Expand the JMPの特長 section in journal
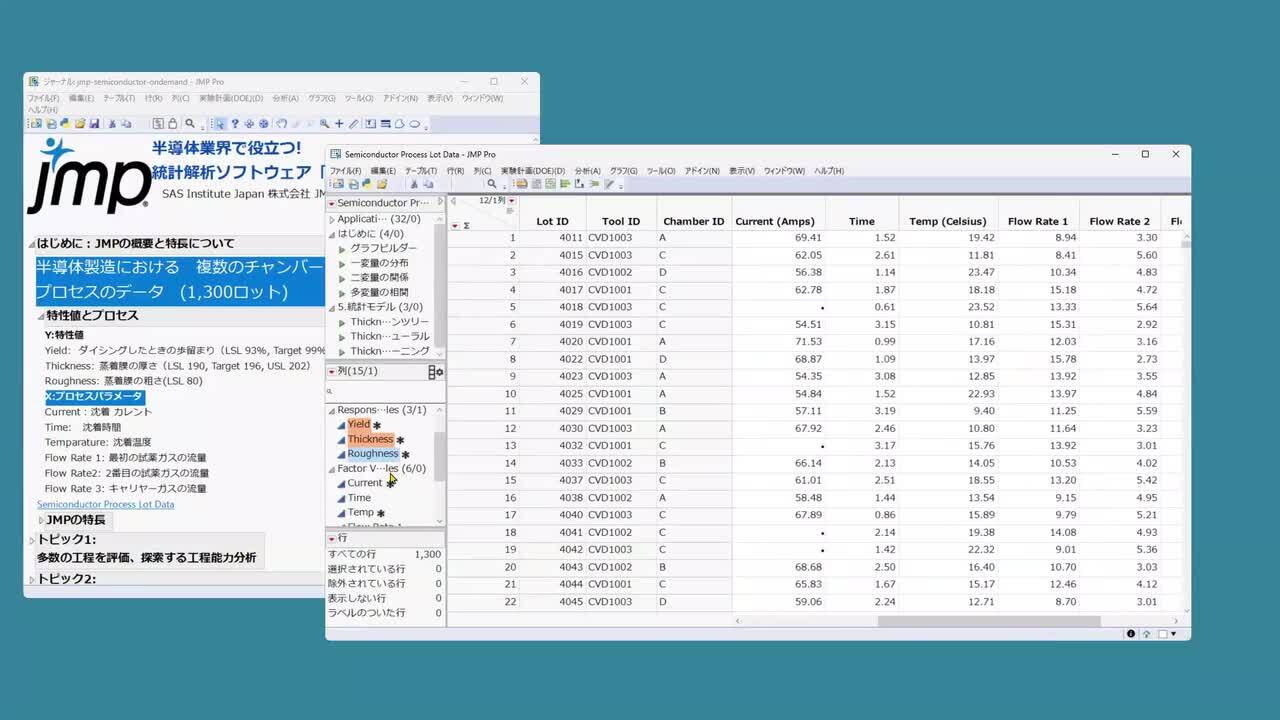 41,520
